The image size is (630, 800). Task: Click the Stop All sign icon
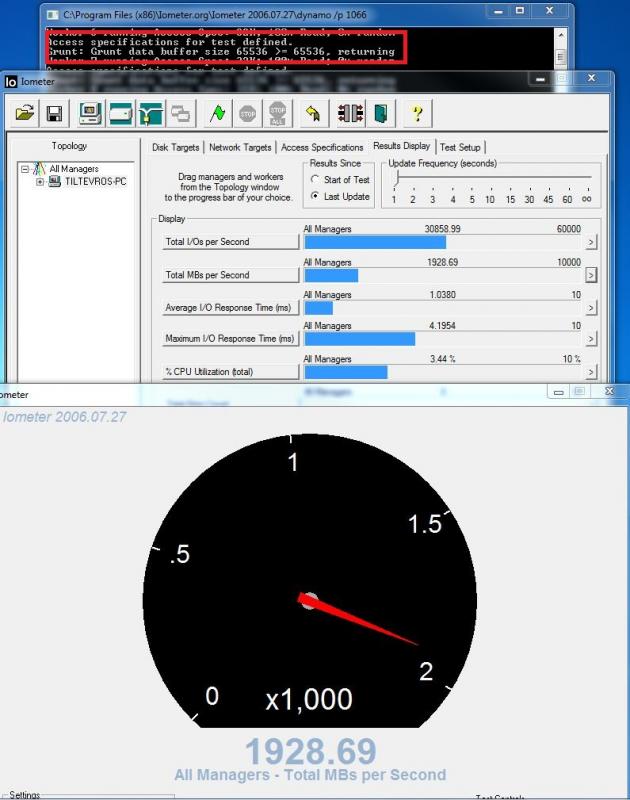pos(278,113)
